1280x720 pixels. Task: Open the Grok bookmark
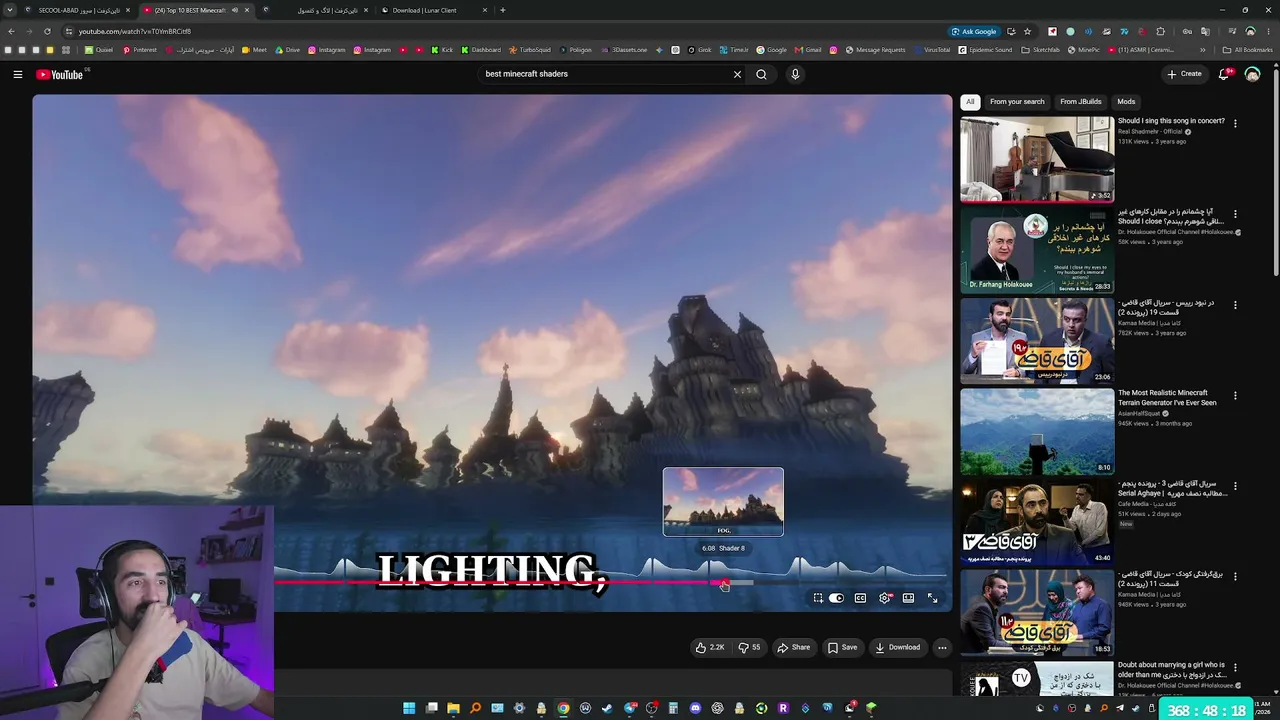(x=699, y=50)
